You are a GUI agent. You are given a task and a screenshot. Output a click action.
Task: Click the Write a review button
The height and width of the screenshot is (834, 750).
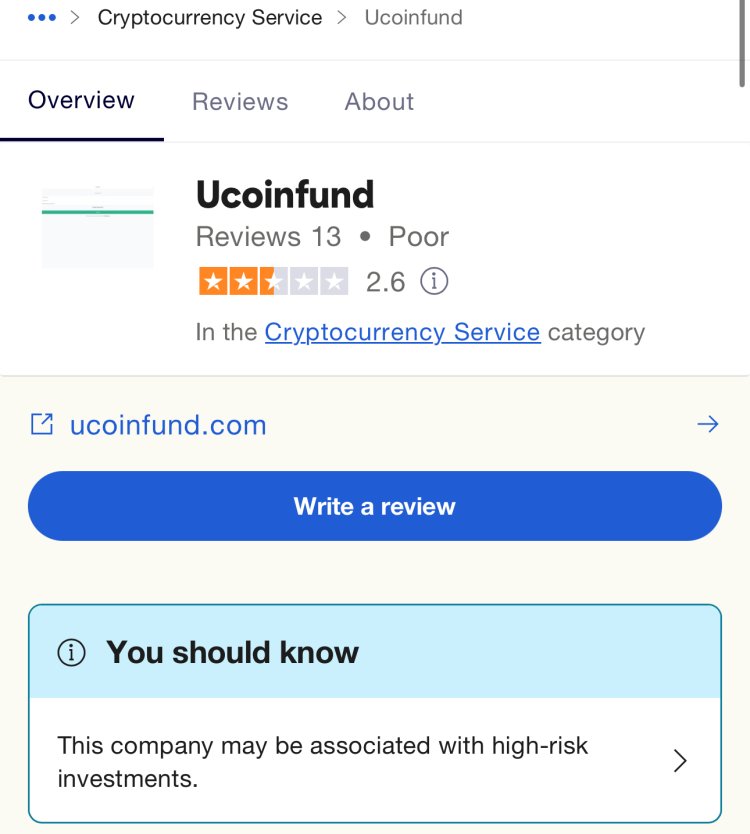(x=375, y=506)
